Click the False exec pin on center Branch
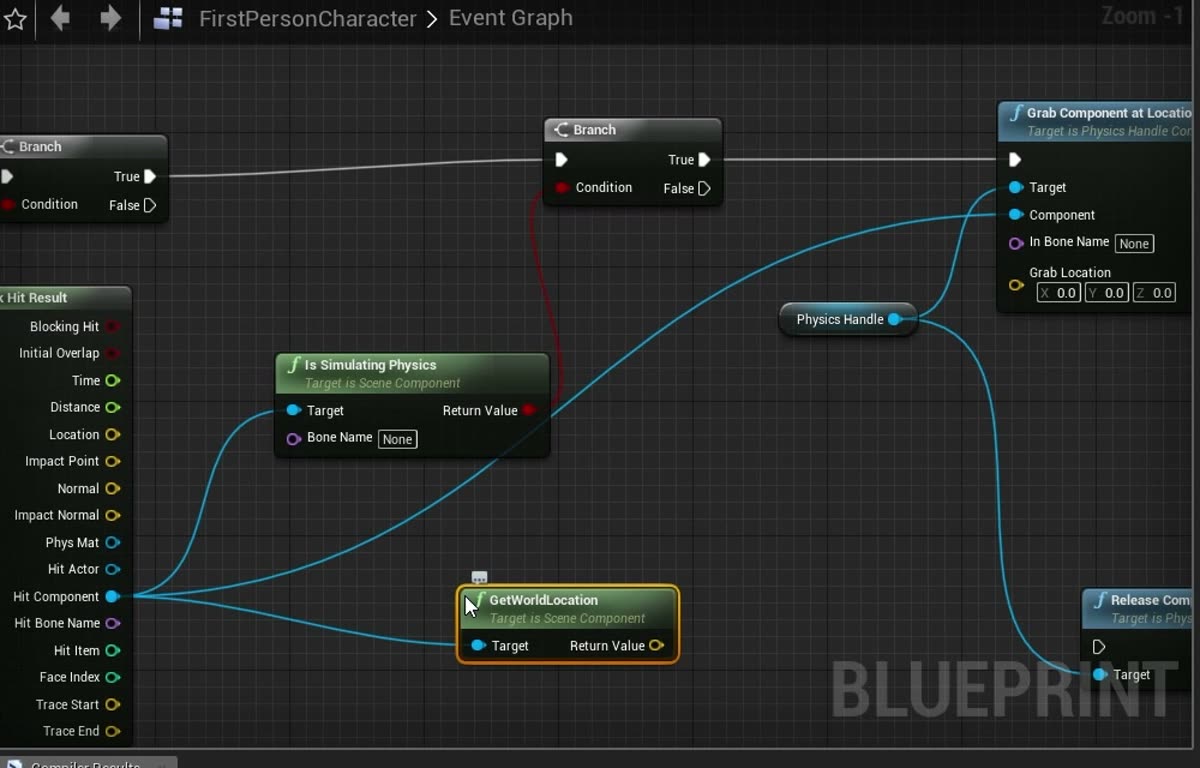The height and width of the screenshot is (768, 1200). pos(704,188)
